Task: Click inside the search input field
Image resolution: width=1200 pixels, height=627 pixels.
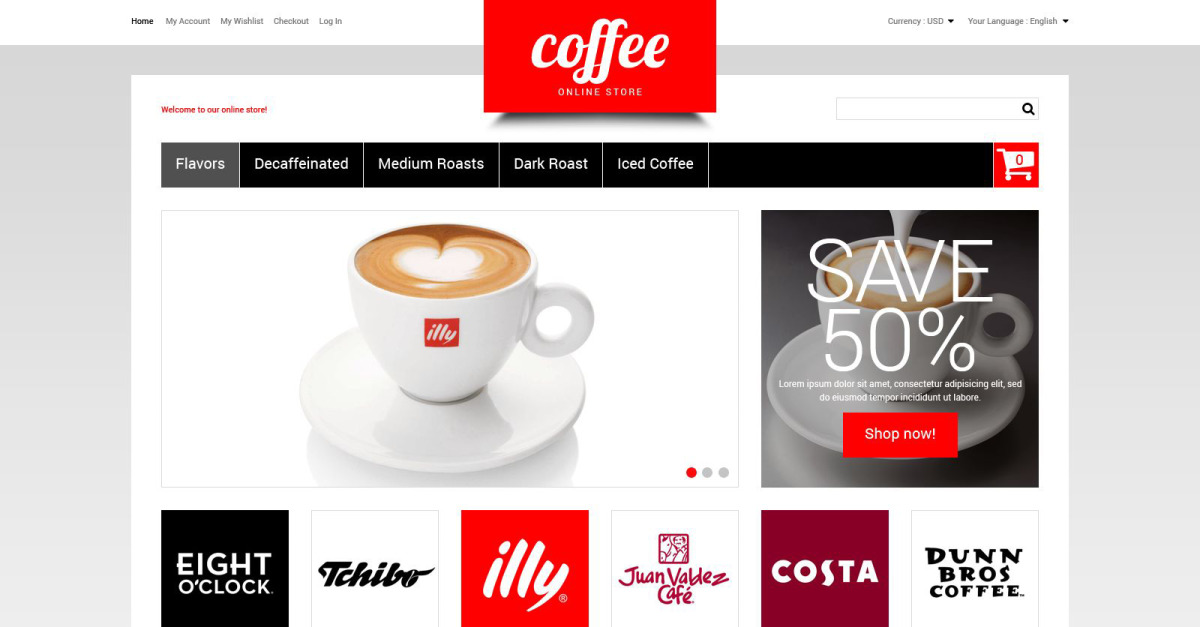Action: [x=927, y=109]
